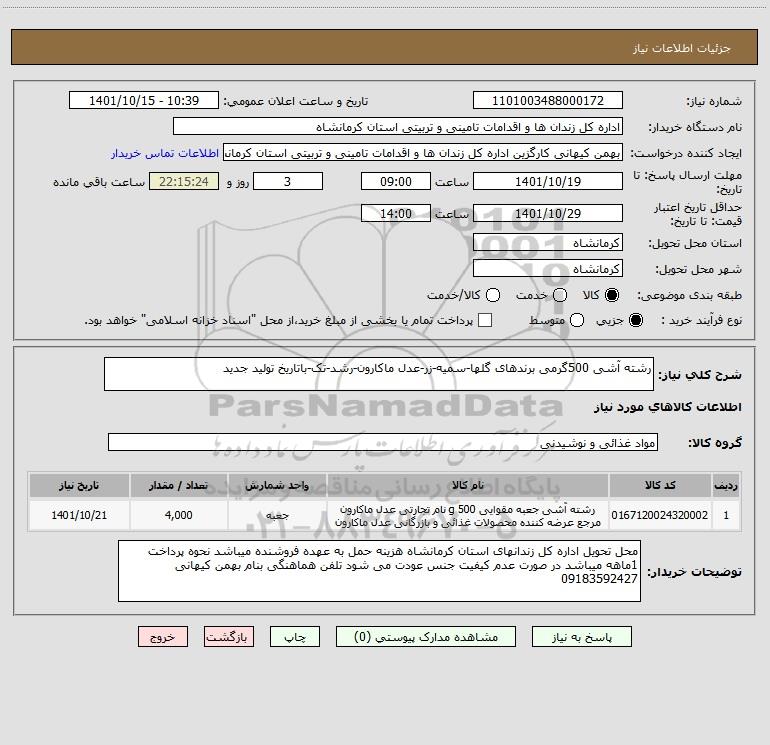
Task: Click the شماره نیاز label
Action: point(714,102)
